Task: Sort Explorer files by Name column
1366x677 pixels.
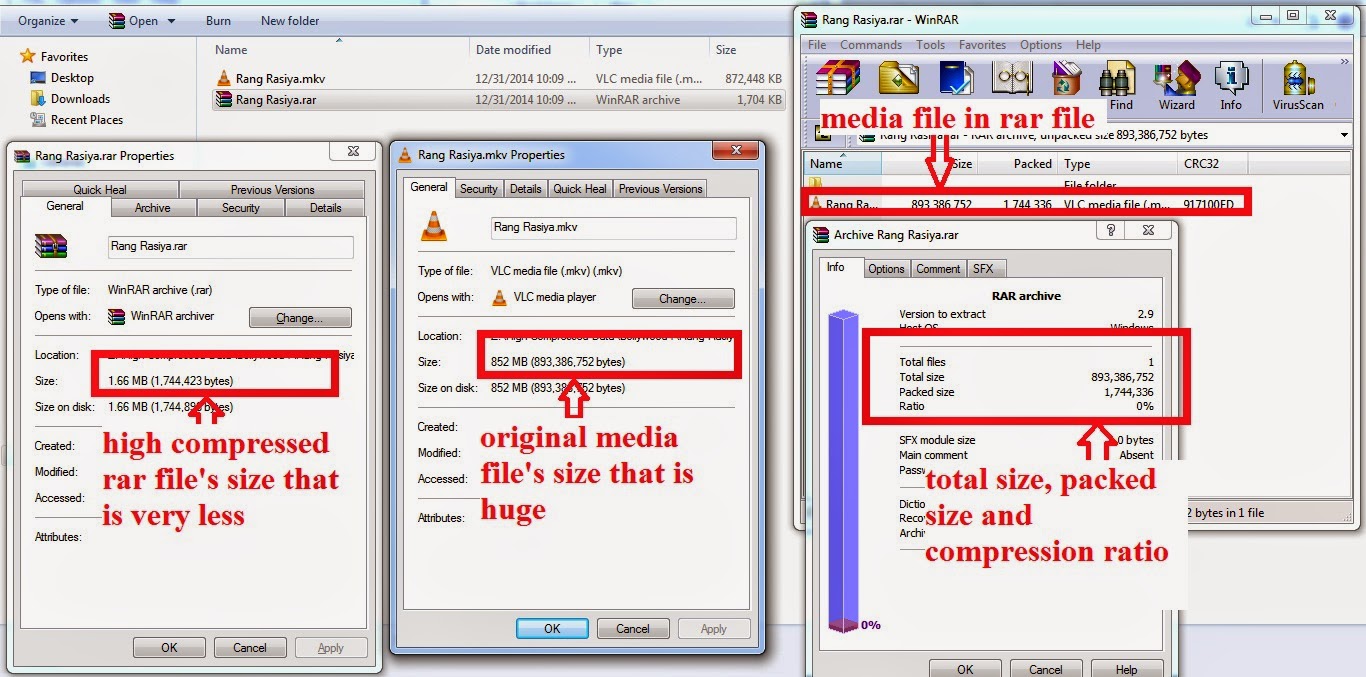Action: [338, 49]
